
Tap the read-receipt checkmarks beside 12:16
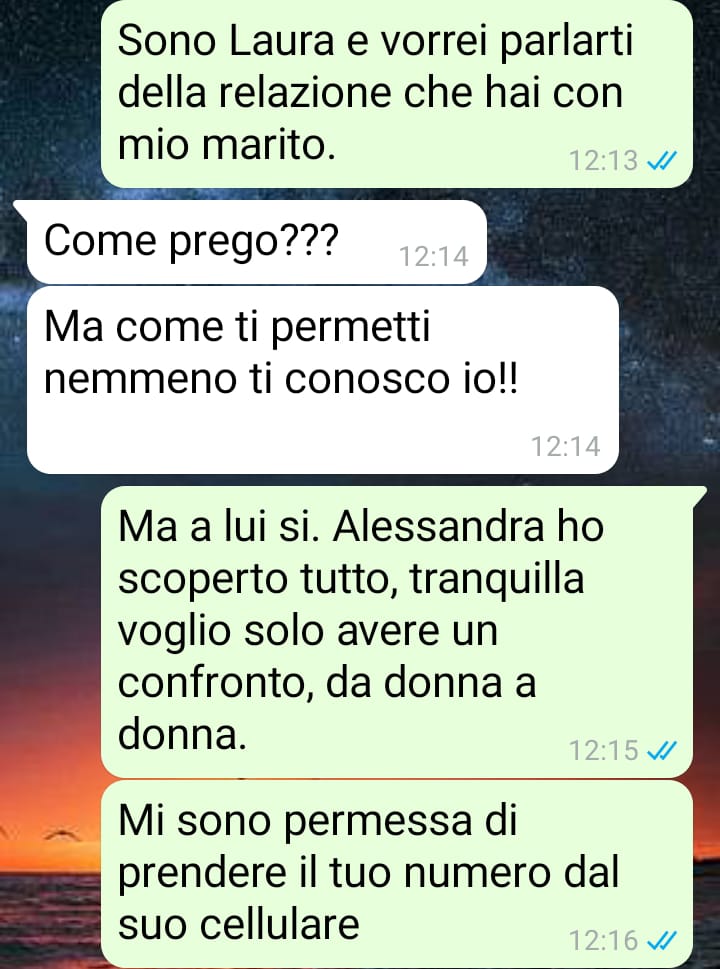[x=661, y=941]
